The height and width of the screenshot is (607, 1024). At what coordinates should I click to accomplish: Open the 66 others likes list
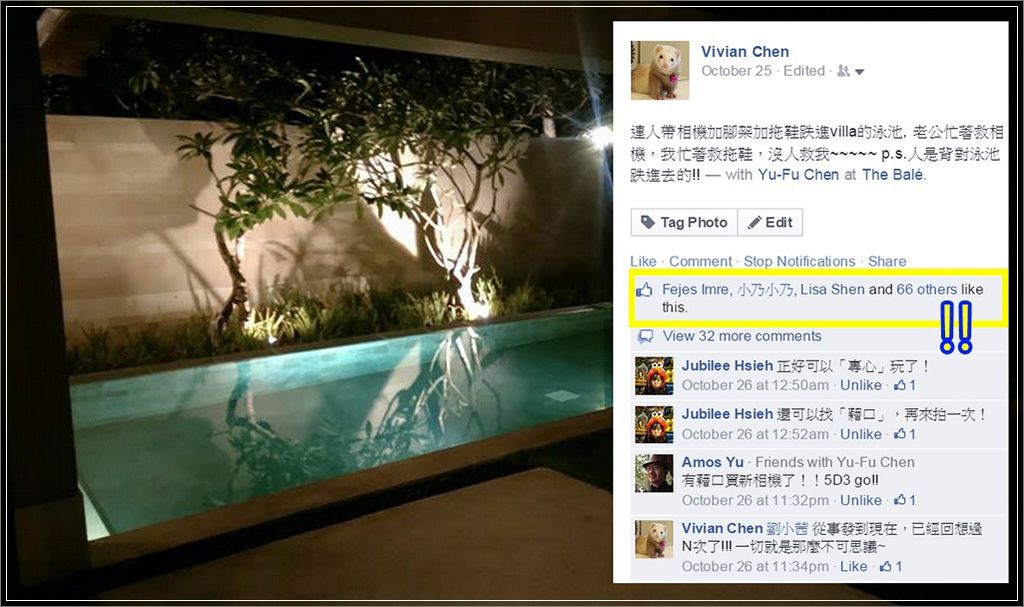tap(926, 289)
